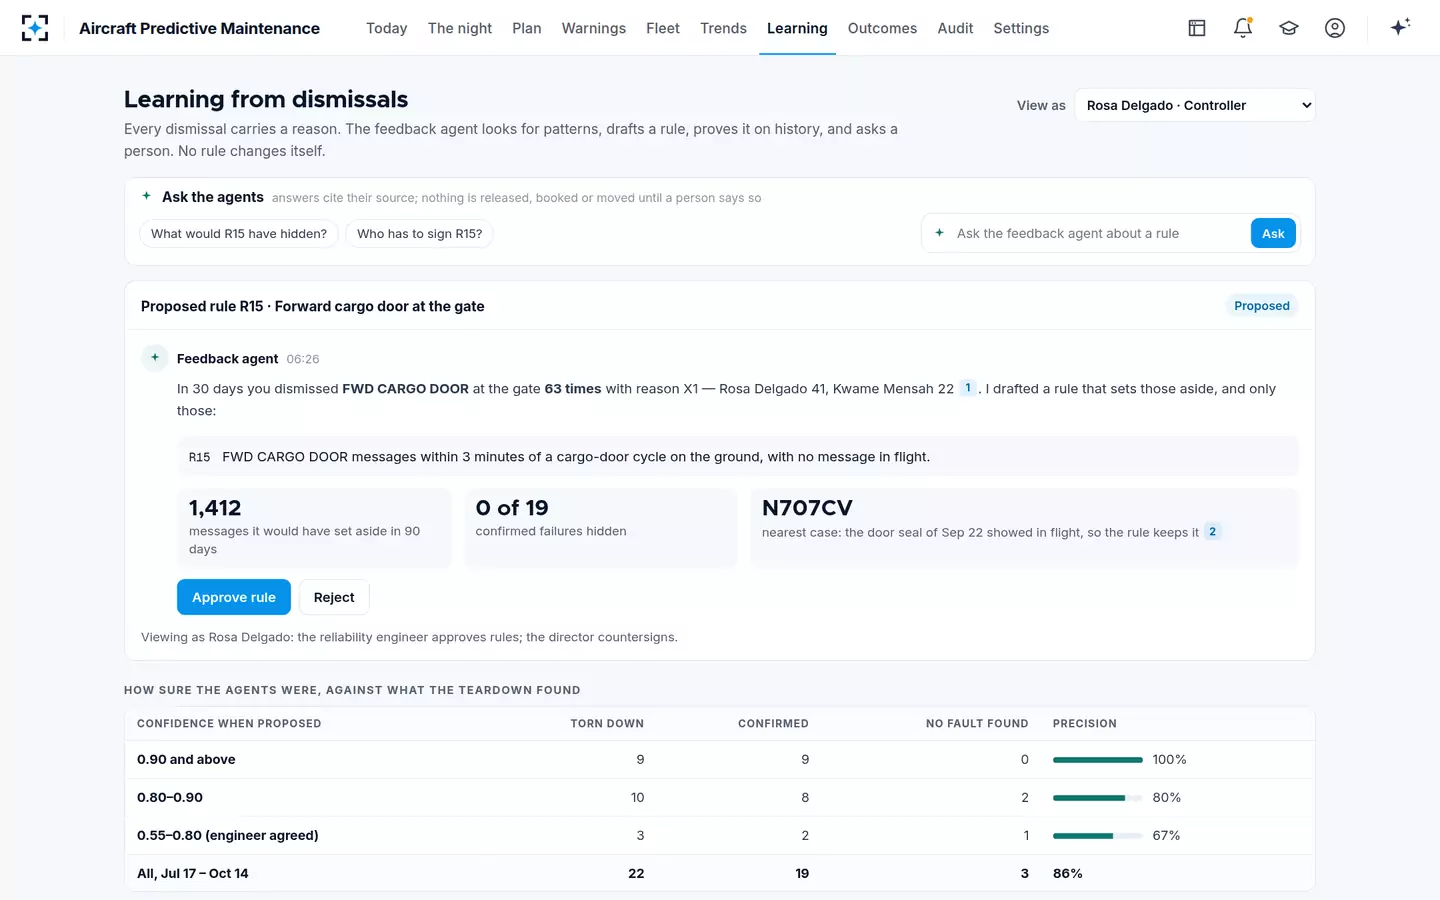Select the Learning tab

(x=797, y=28)
